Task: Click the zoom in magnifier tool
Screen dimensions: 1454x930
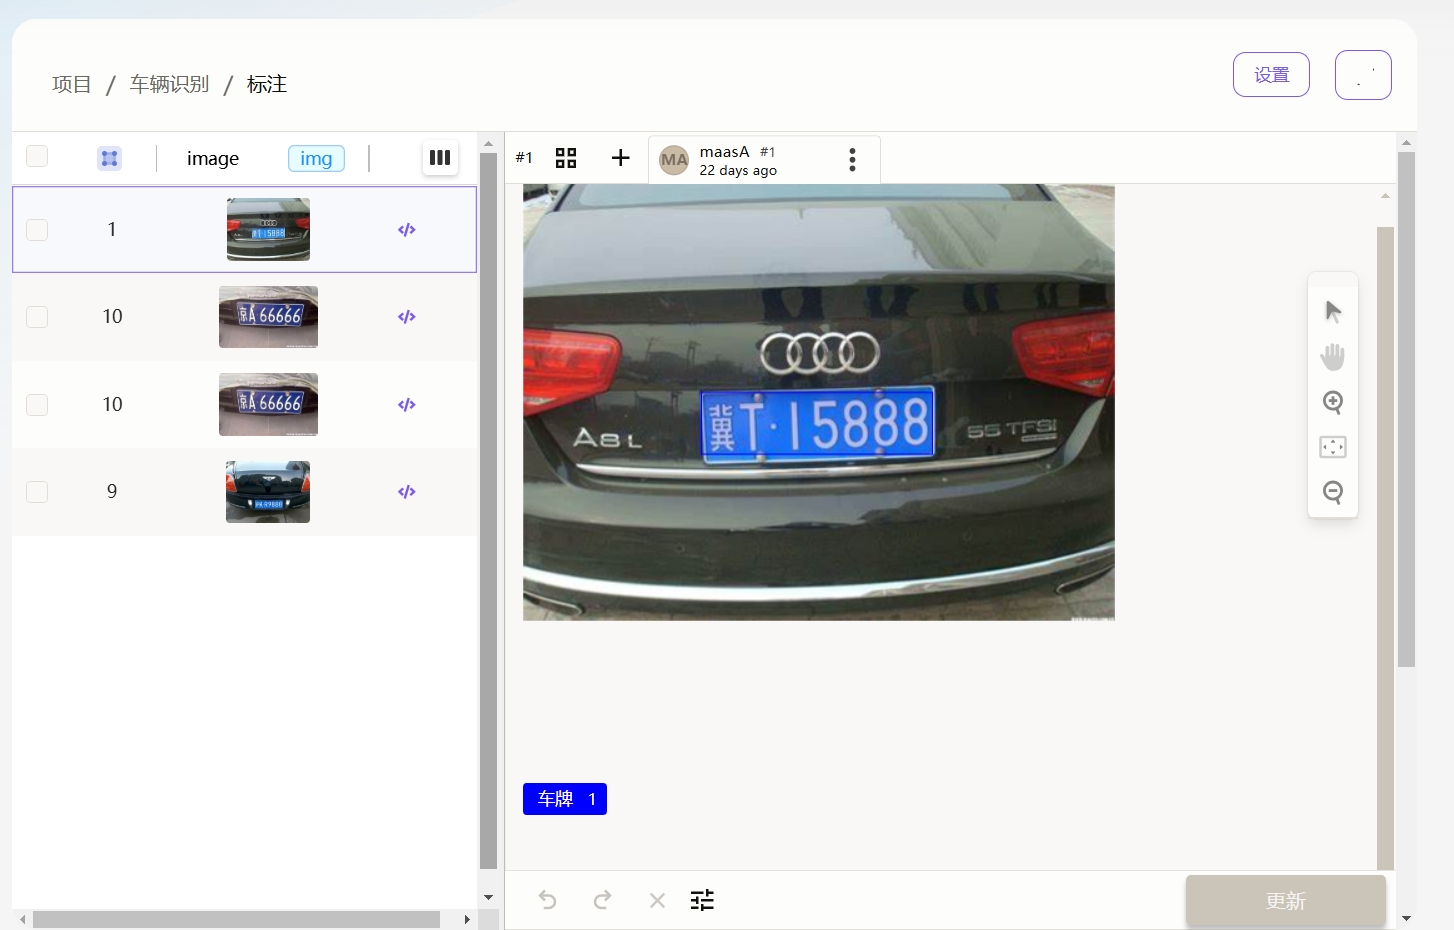Action: tap(1333, 402)
